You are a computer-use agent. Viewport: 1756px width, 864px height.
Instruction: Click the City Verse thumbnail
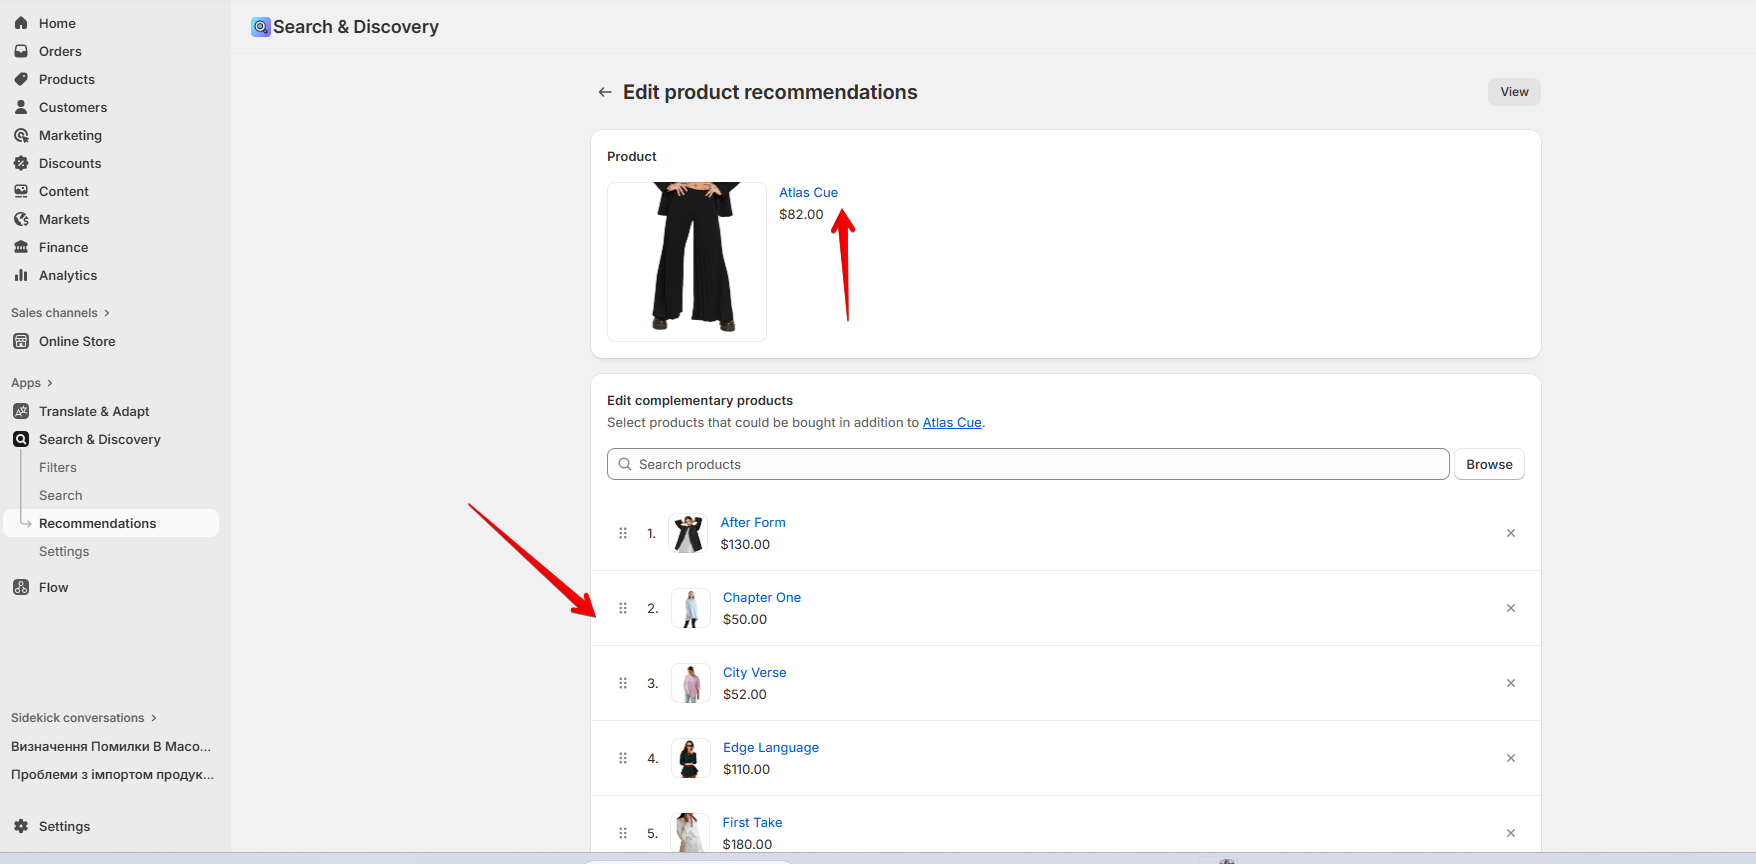(690, 683)
